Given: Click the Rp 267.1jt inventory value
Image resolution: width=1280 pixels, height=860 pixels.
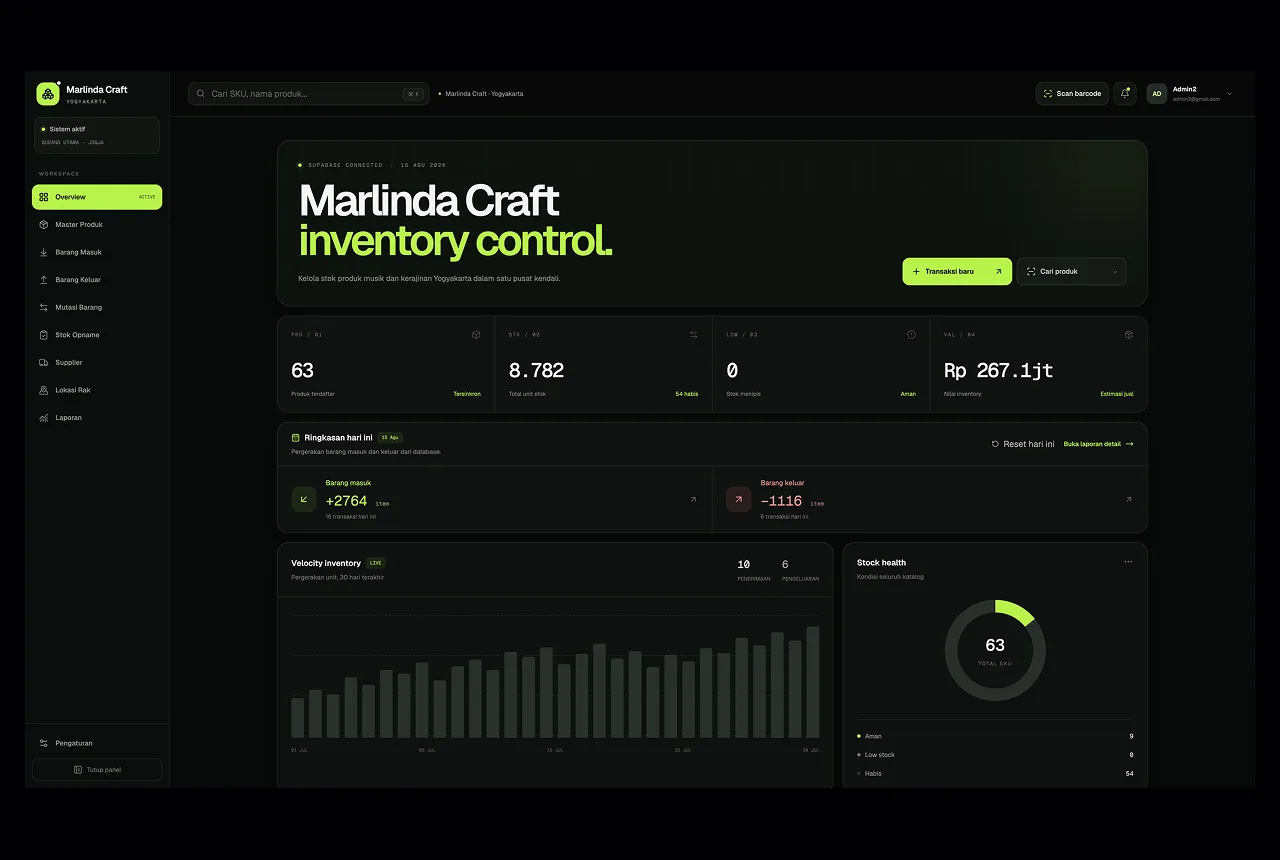Looking at the screenshot, I should (998, 371).
